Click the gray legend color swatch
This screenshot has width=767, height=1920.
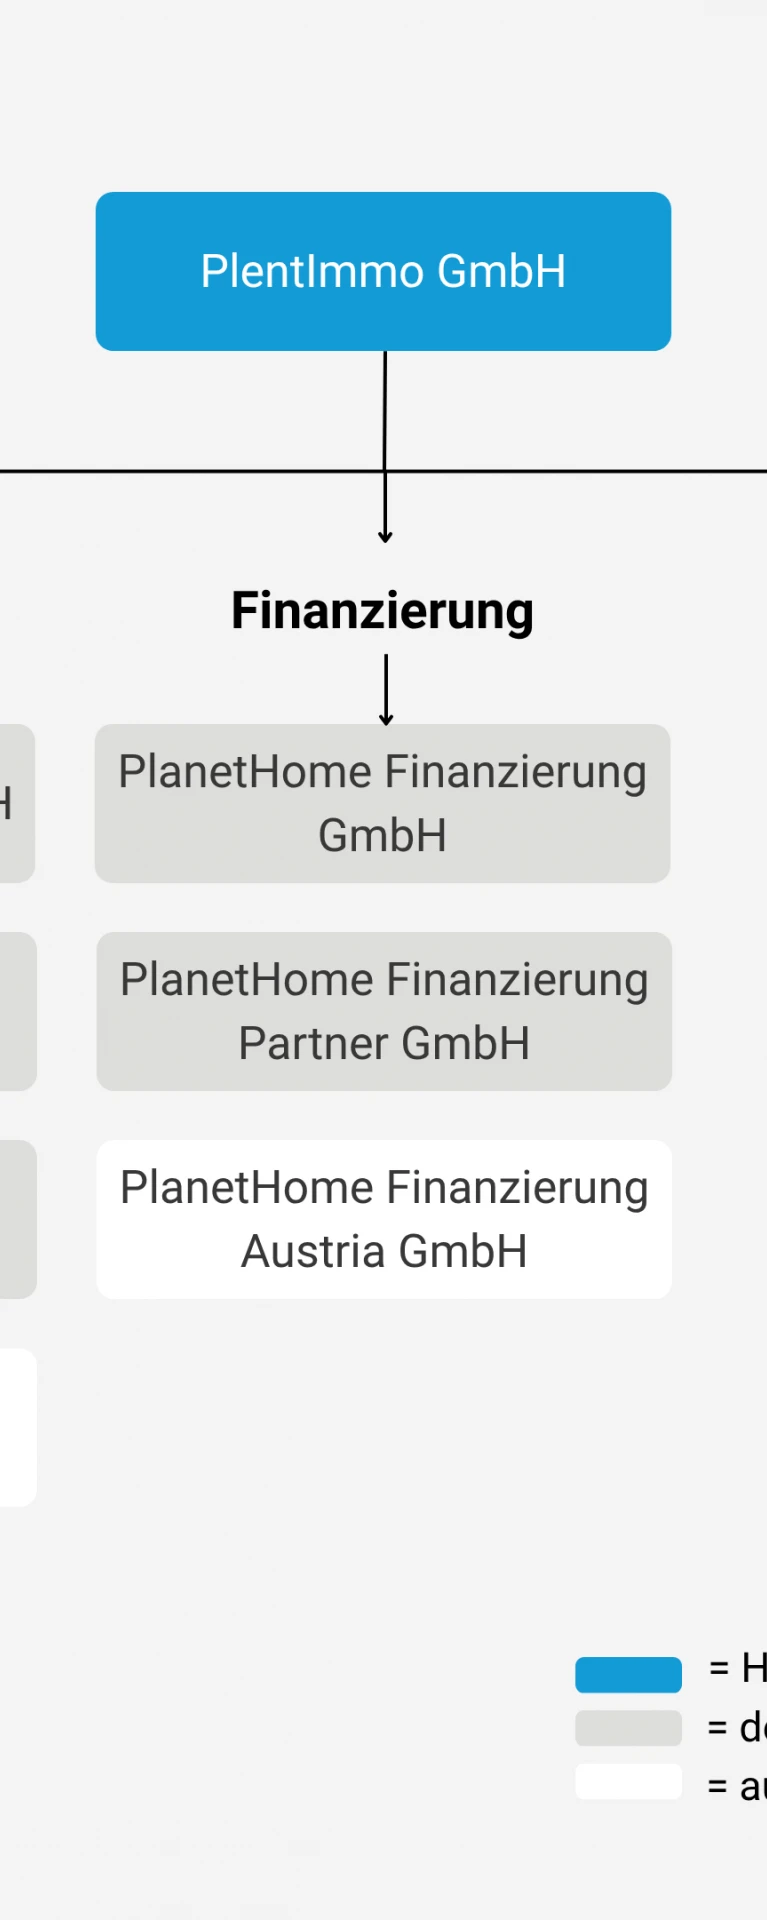pyautogui.click(x=628, y=1728)
